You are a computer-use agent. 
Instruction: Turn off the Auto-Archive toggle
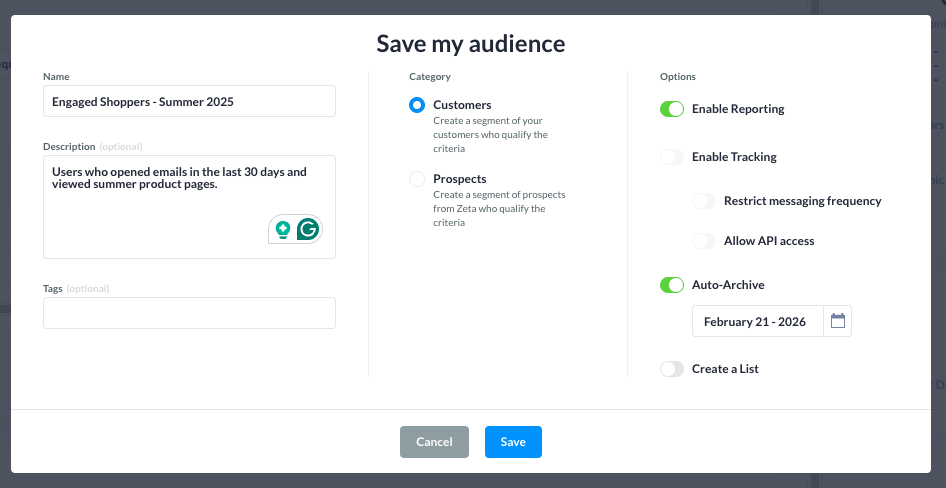[x=671, y=285]
